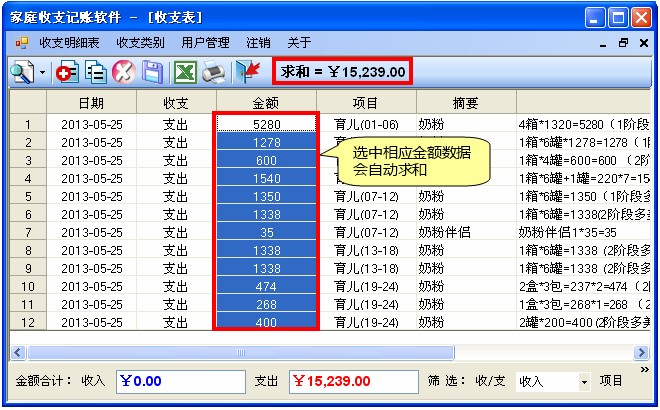
Task: Click the app icon left of 收支明细表
Action: click(21, 43)
